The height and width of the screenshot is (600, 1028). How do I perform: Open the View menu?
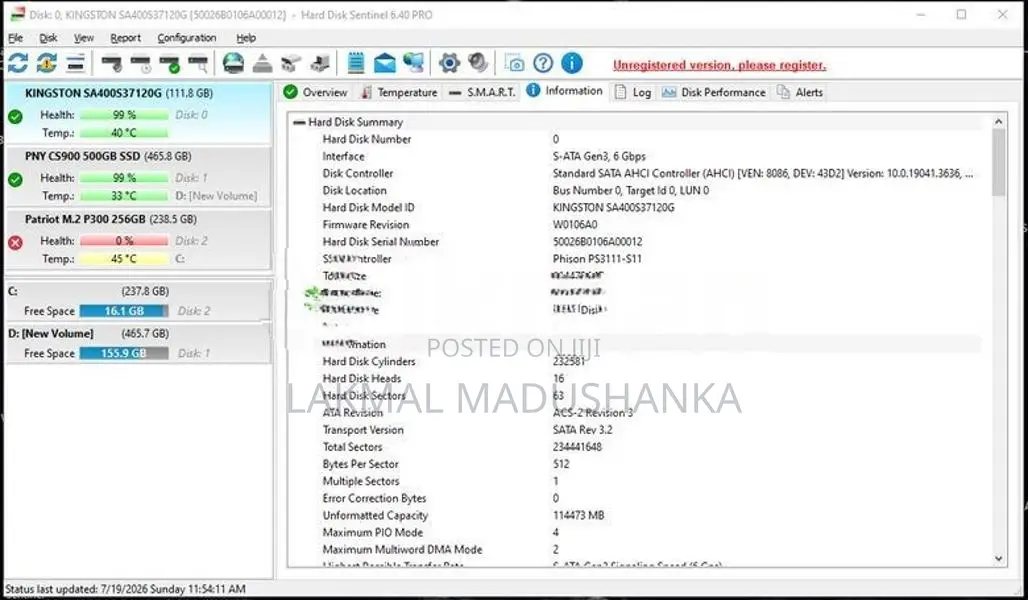tap(83, 38)
